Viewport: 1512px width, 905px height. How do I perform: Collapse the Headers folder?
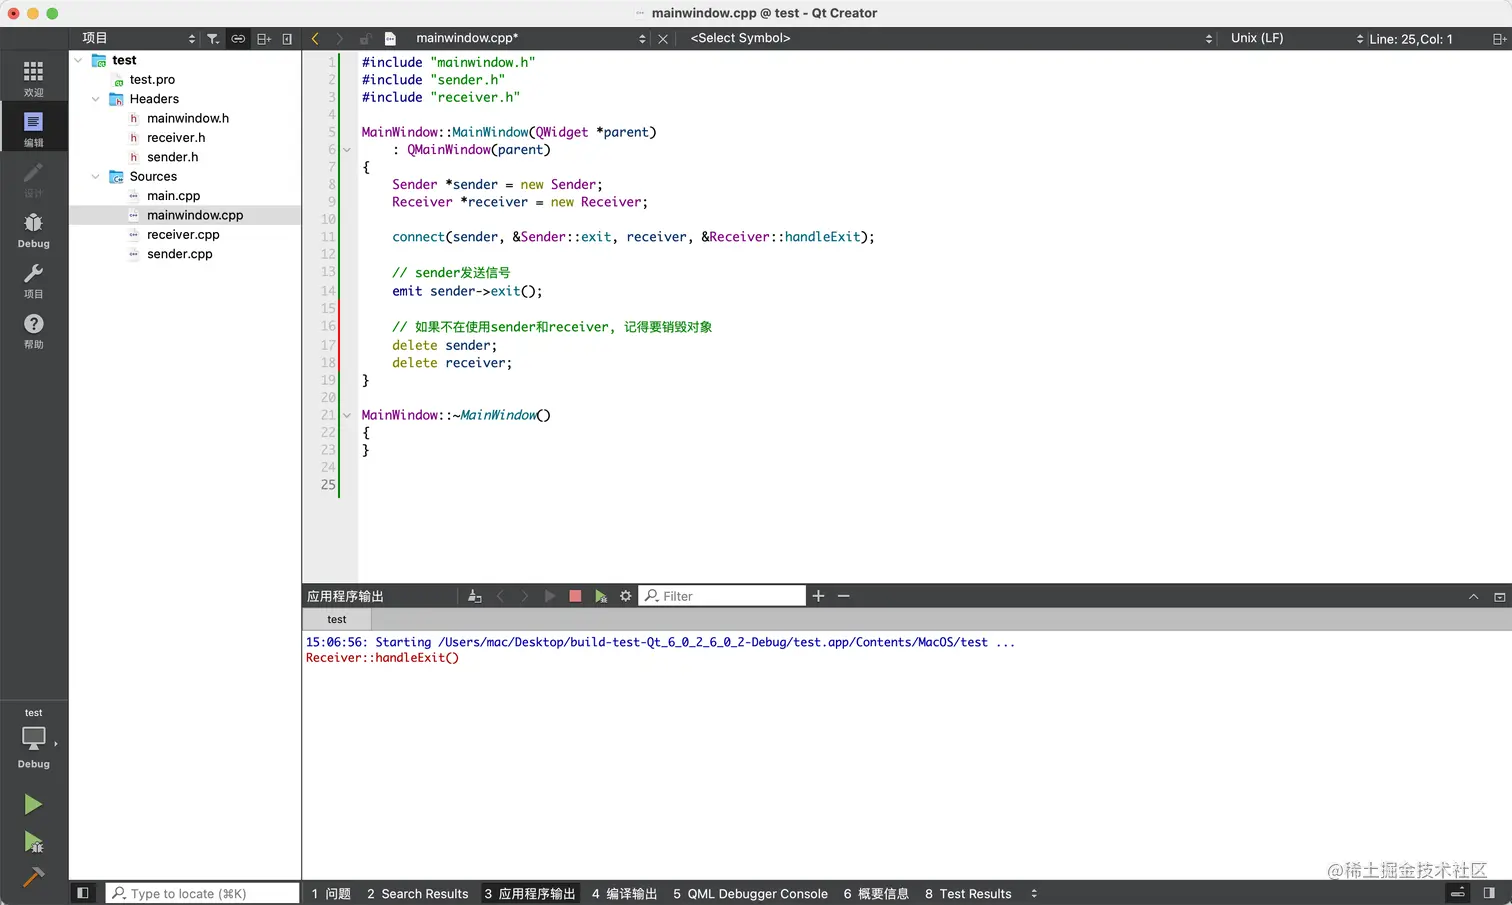click(x=95, y=99)
